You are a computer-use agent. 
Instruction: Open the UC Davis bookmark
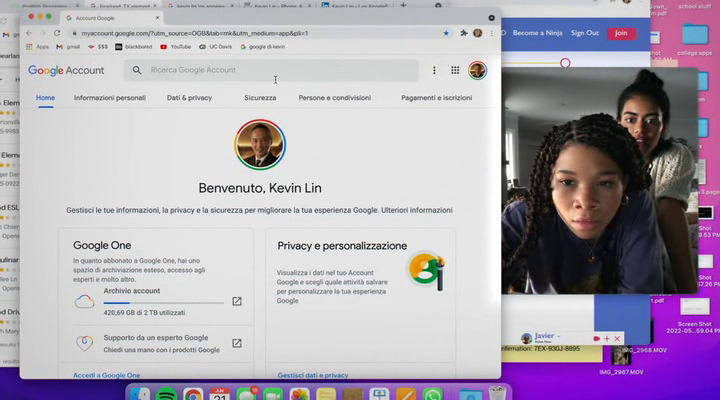(x=215, y=47)
